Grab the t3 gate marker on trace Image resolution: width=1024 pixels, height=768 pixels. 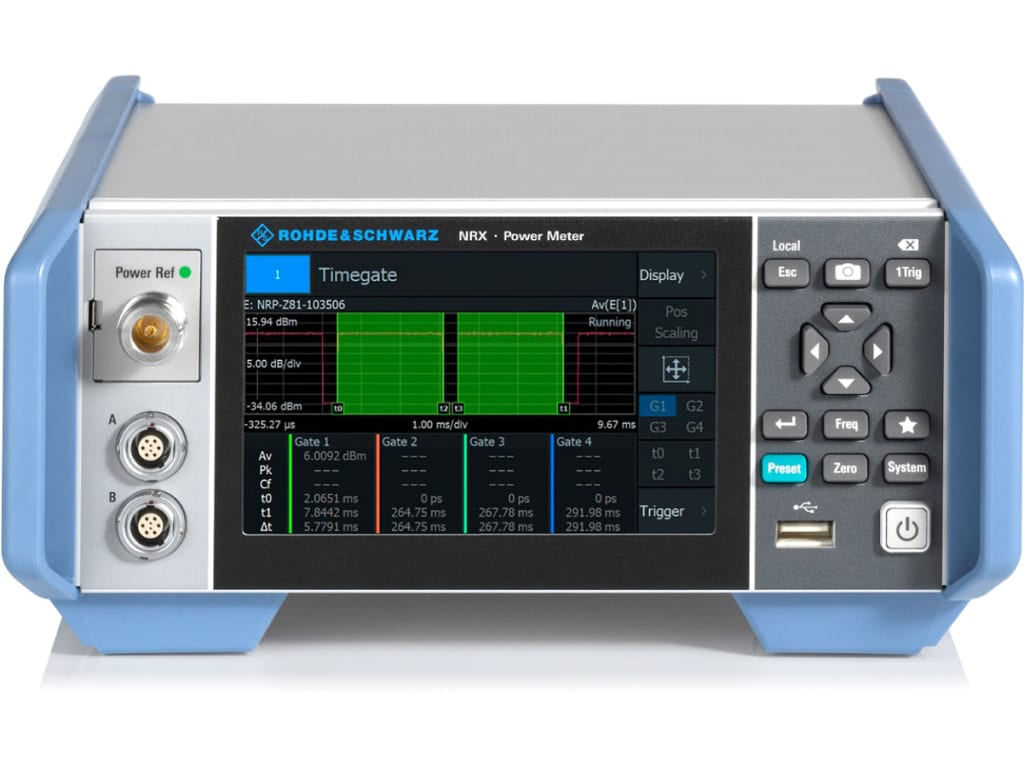pyautogui.click(x=458, y=408)
